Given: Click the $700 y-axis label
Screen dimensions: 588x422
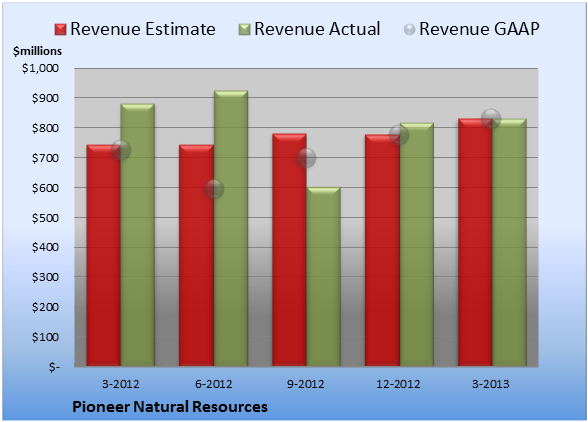Looking at the screenshot, I should 45,158.
